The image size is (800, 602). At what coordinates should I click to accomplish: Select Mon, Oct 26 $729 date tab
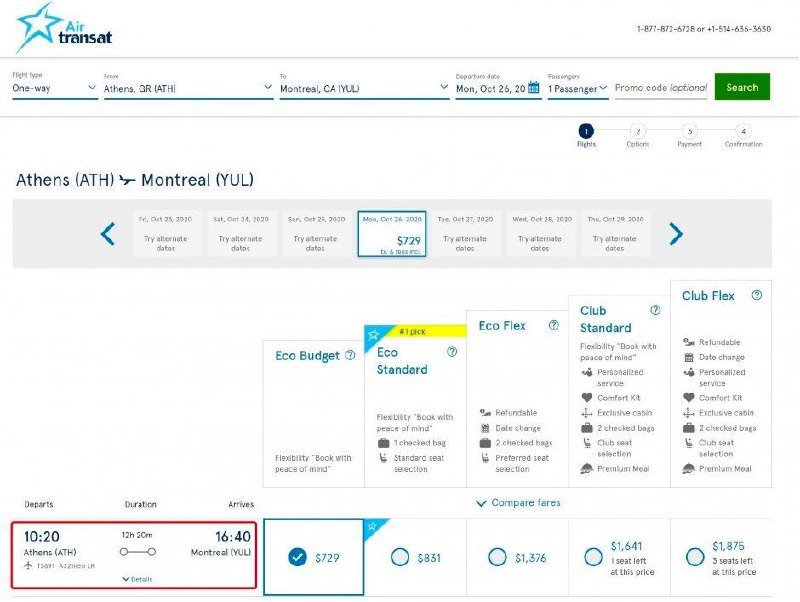point(392,234)
